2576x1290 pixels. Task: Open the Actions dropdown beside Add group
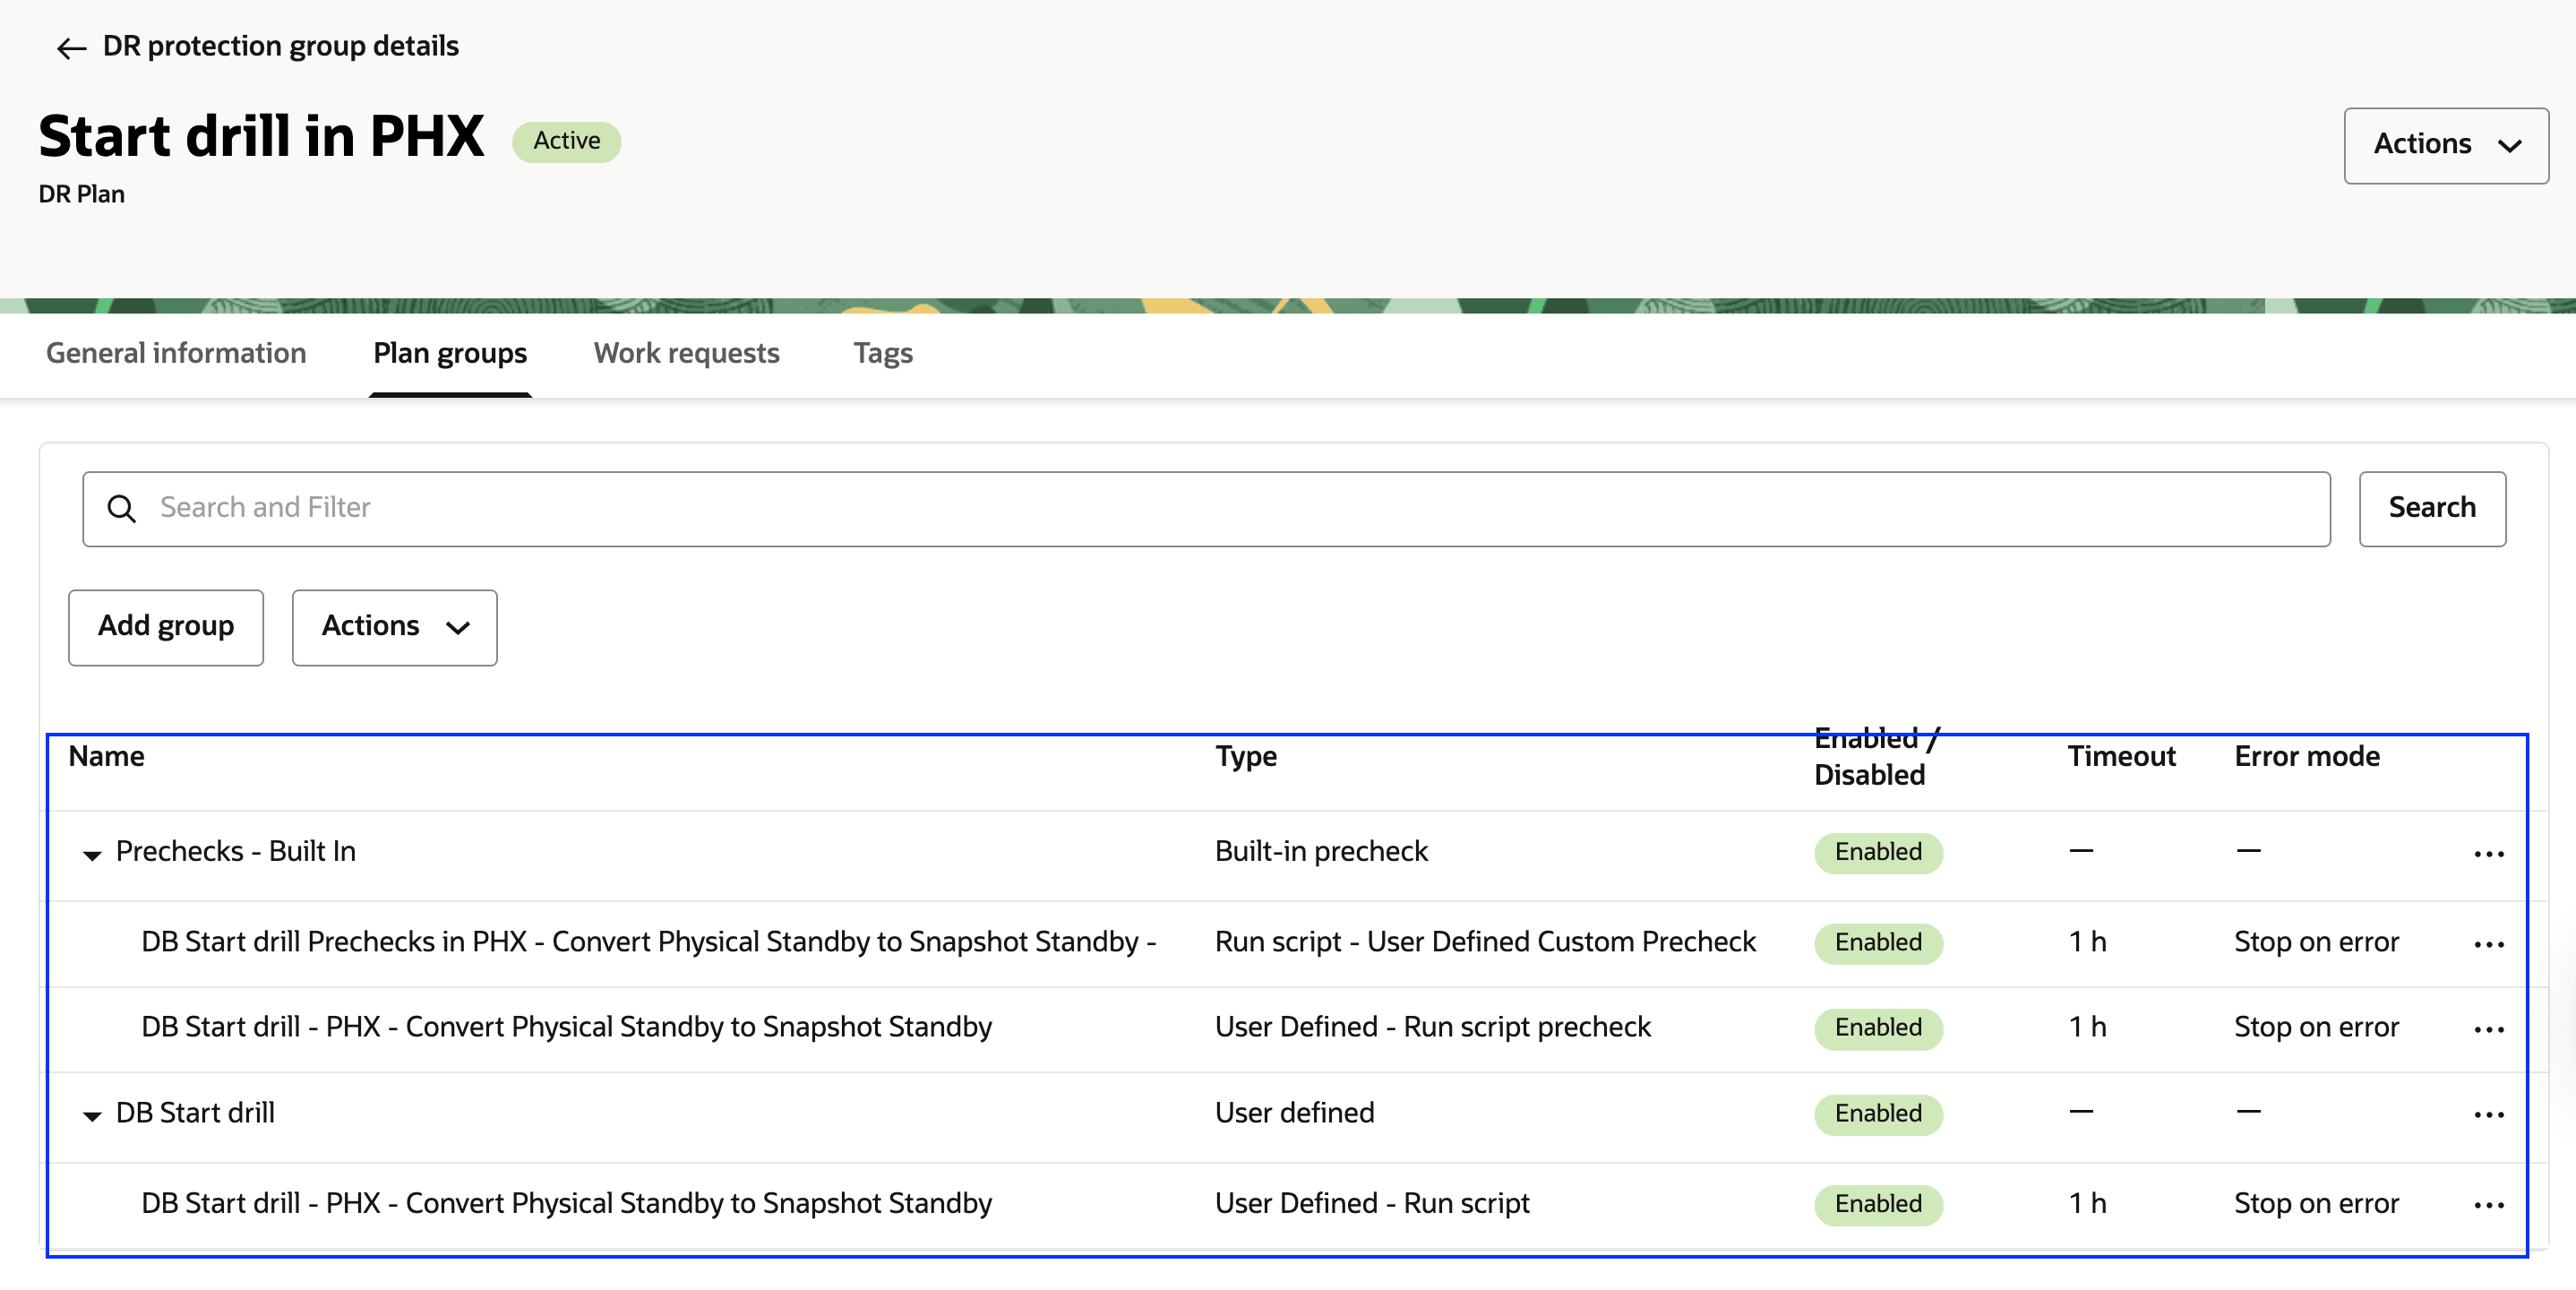[x=394, y=627]
